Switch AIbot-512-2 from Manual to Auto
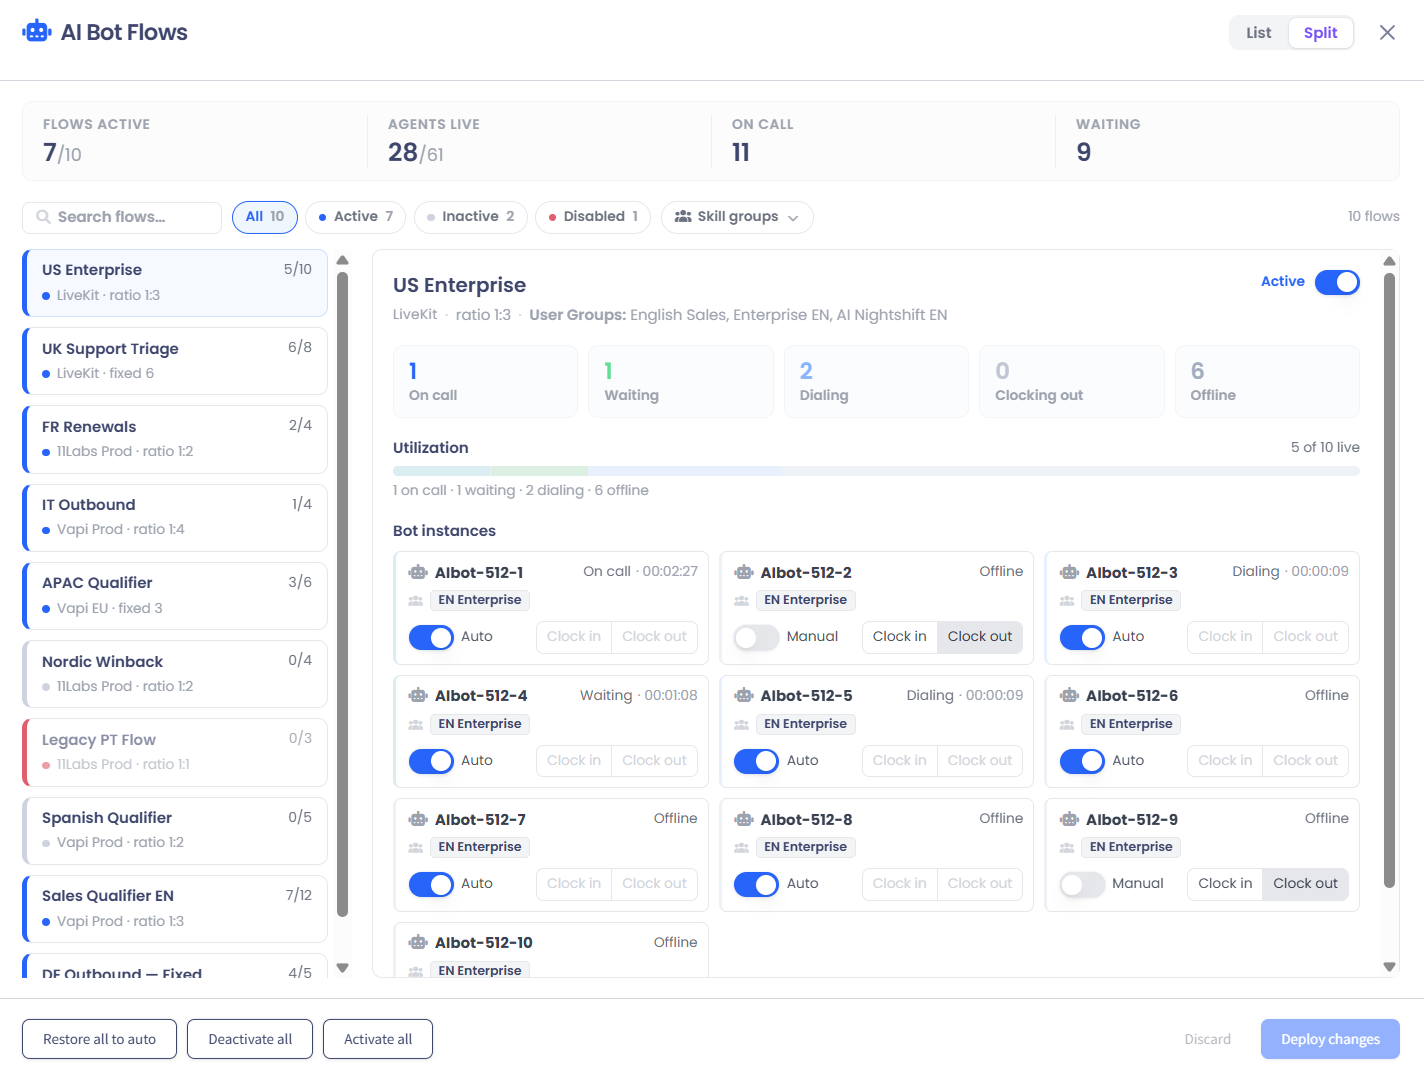 click(756, 637)
